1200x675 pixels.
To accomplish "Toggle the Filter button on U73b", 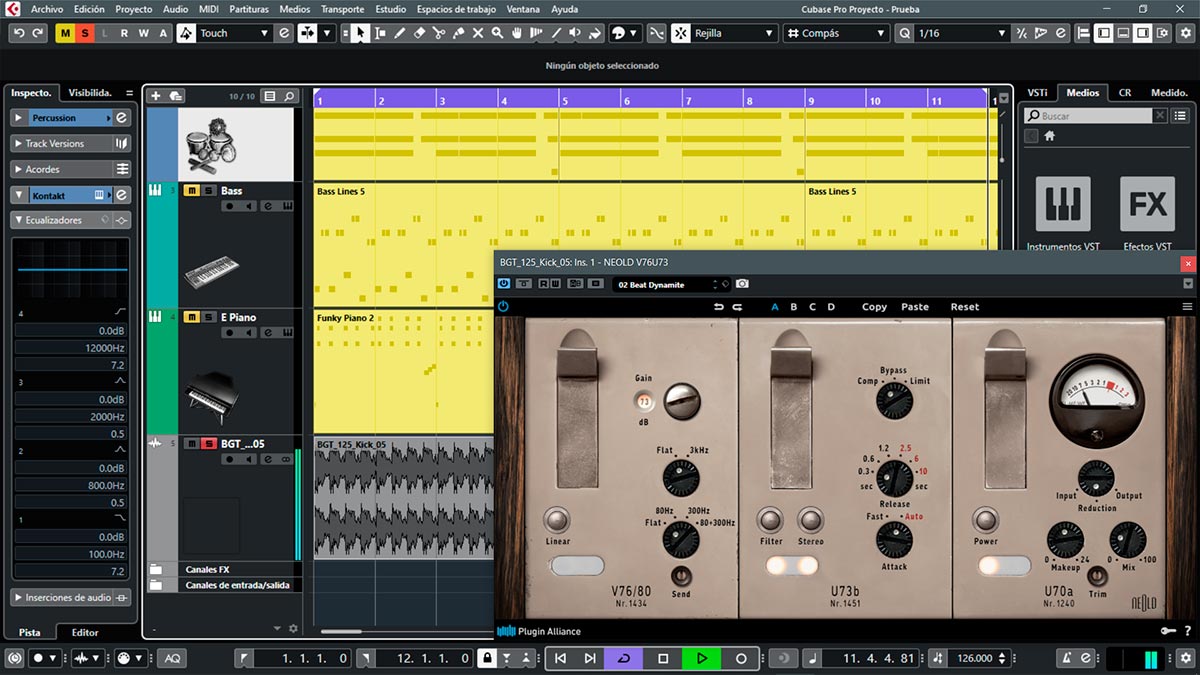I will (770, 520).
